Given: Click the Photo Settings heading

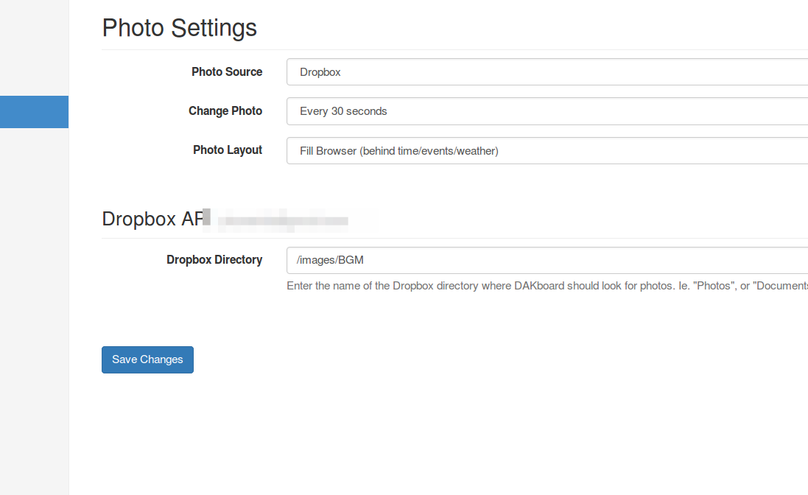Looking at the screenshot, I should [x=179, y=28].
